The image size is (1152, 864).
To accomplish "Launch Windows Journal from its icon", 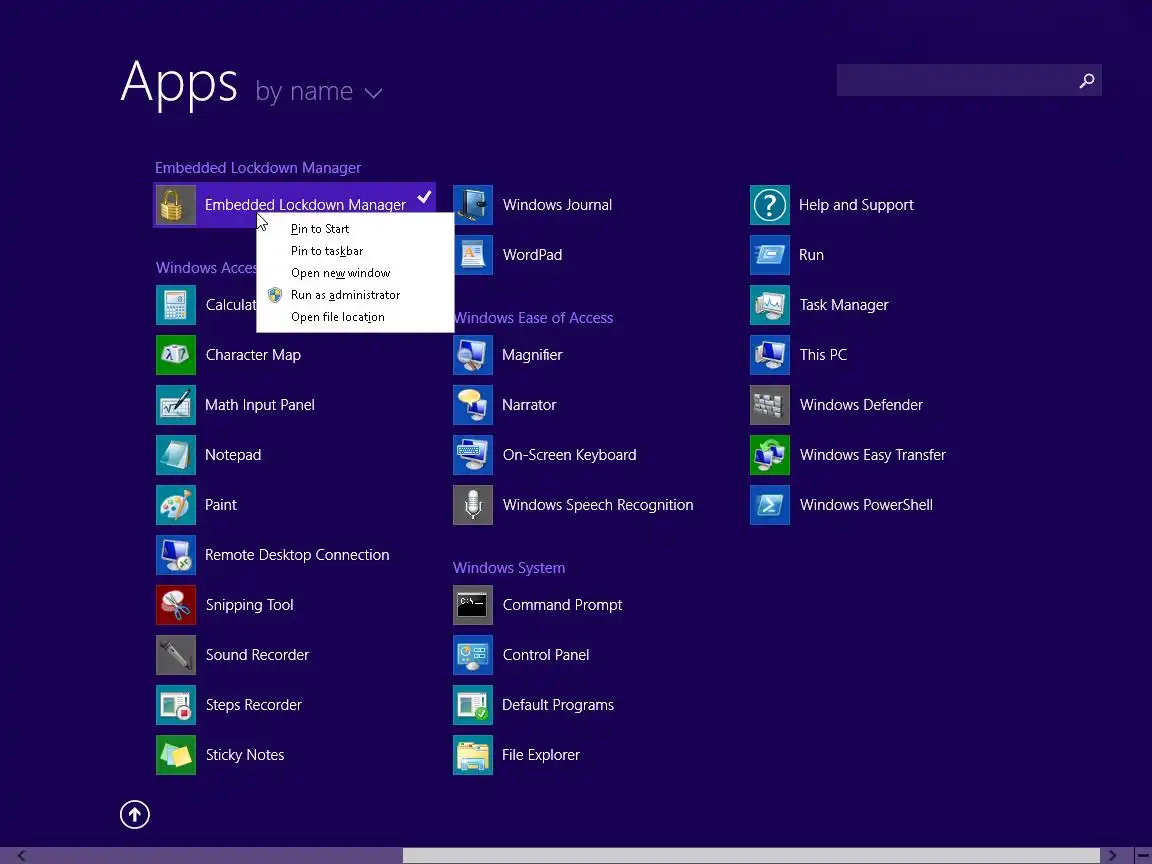I will (x=472, y=205).
